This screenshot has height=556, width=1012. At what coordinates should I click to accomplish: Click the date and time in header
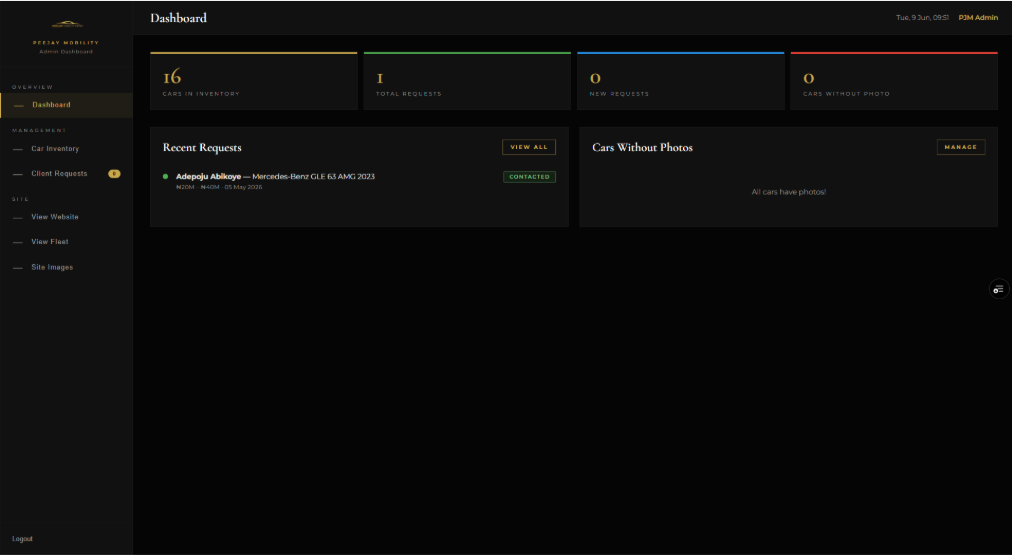pyautogui.click(x=922, y=18)
